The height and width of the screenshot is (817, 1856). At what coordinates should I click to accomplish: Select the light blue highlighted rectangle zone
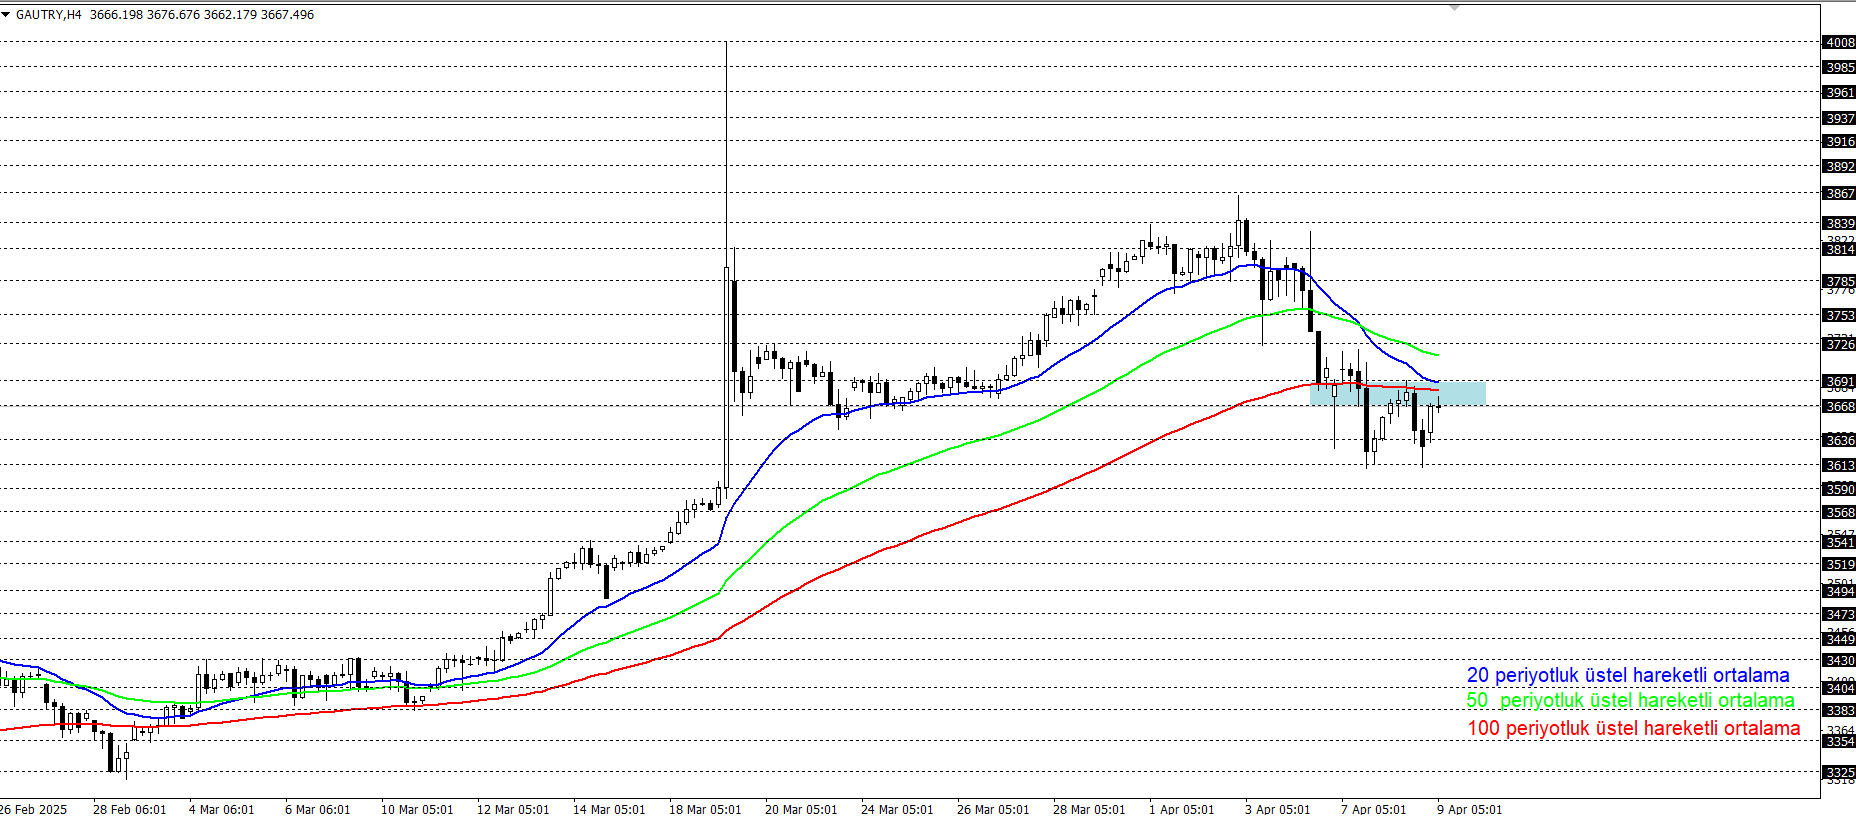tap(1398, 393)
